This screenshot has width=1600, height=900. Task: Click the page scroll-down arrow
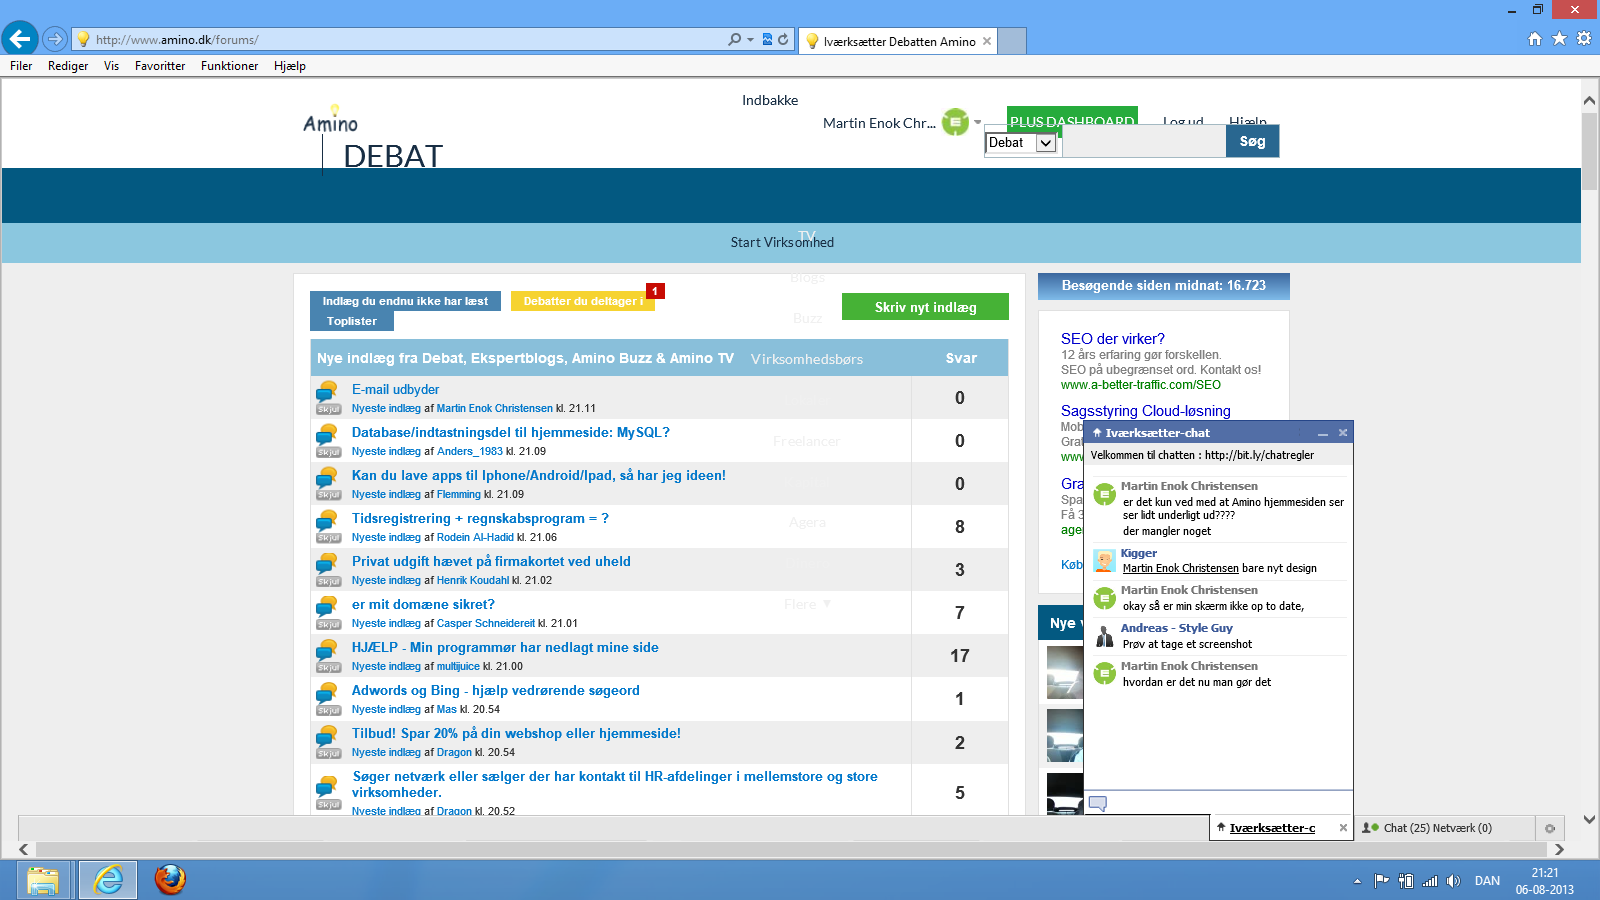click(1589, 819)
